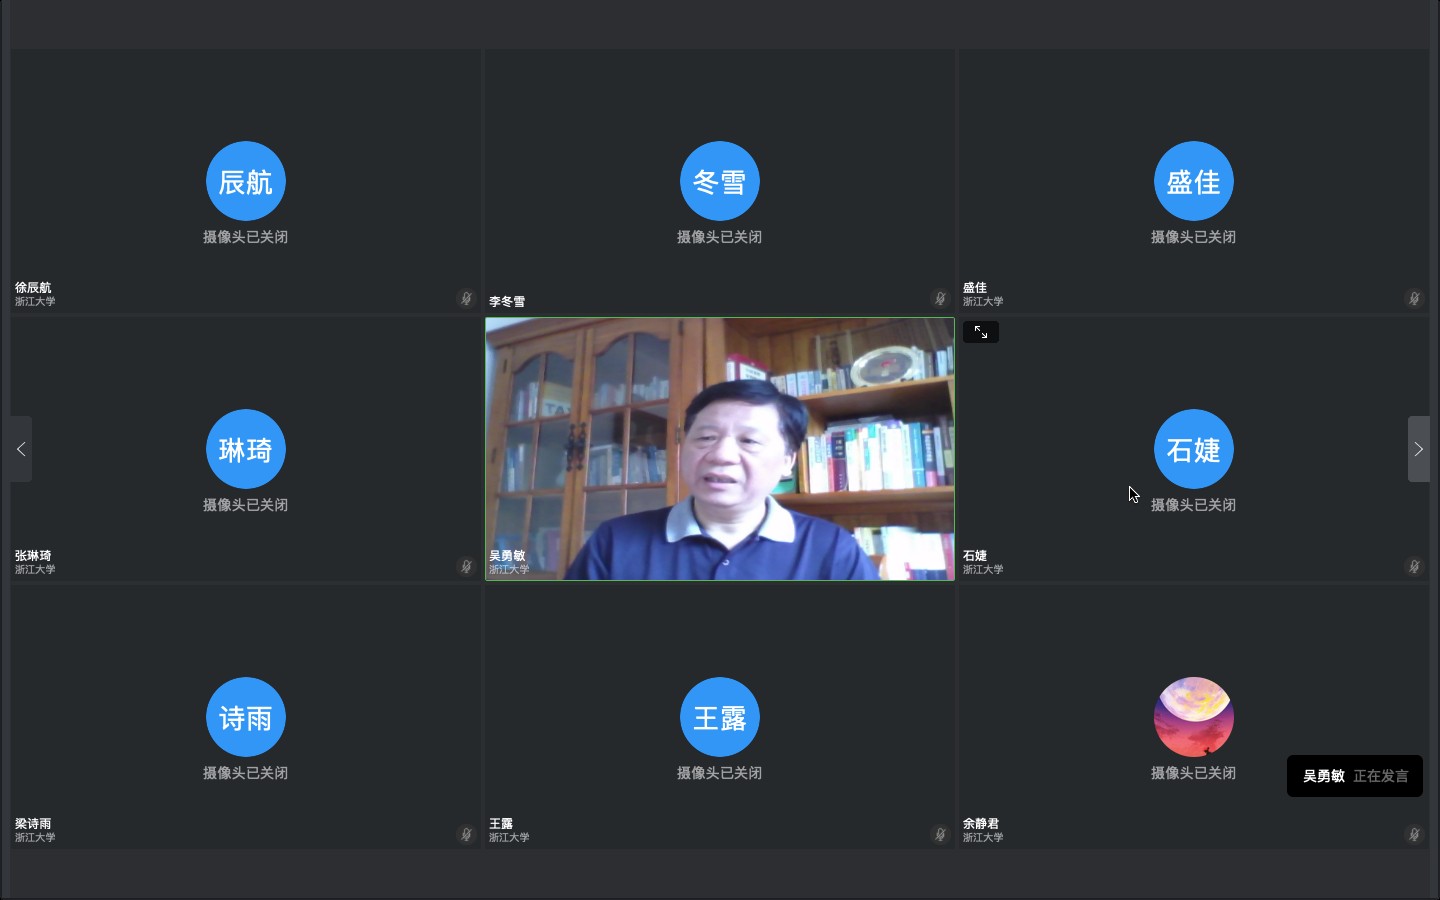Click the 王露 blue avatar circle
This screenshot has width=1440, height=900.
coord(720,717)
